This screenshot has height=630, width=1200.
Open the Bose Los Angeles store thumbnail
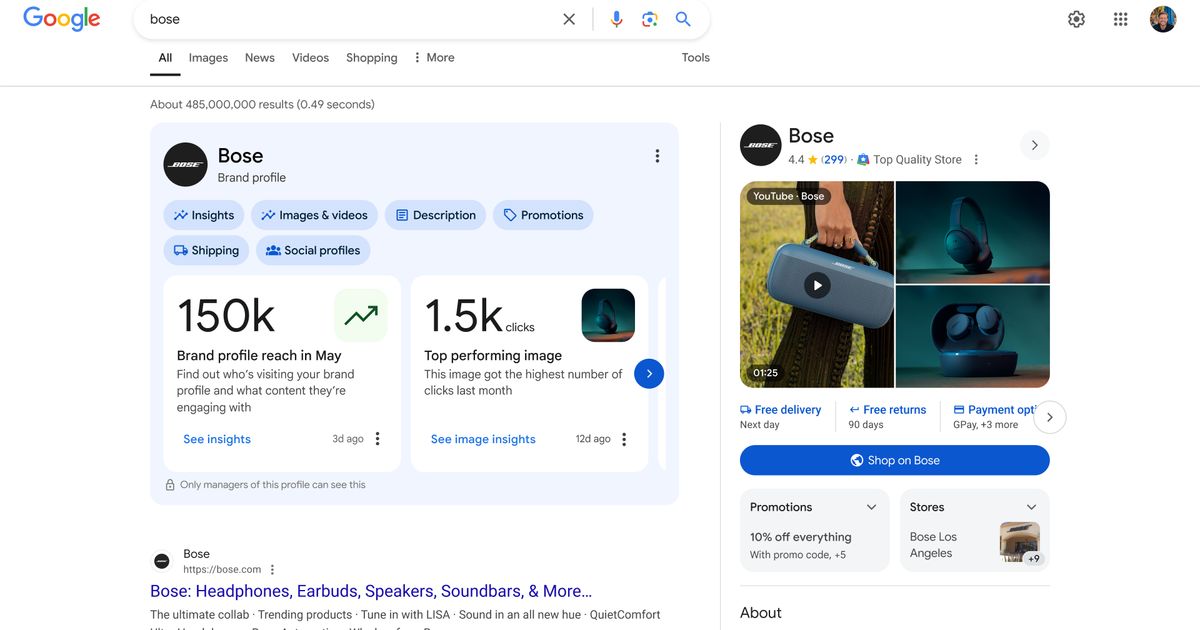point(1020,542)
